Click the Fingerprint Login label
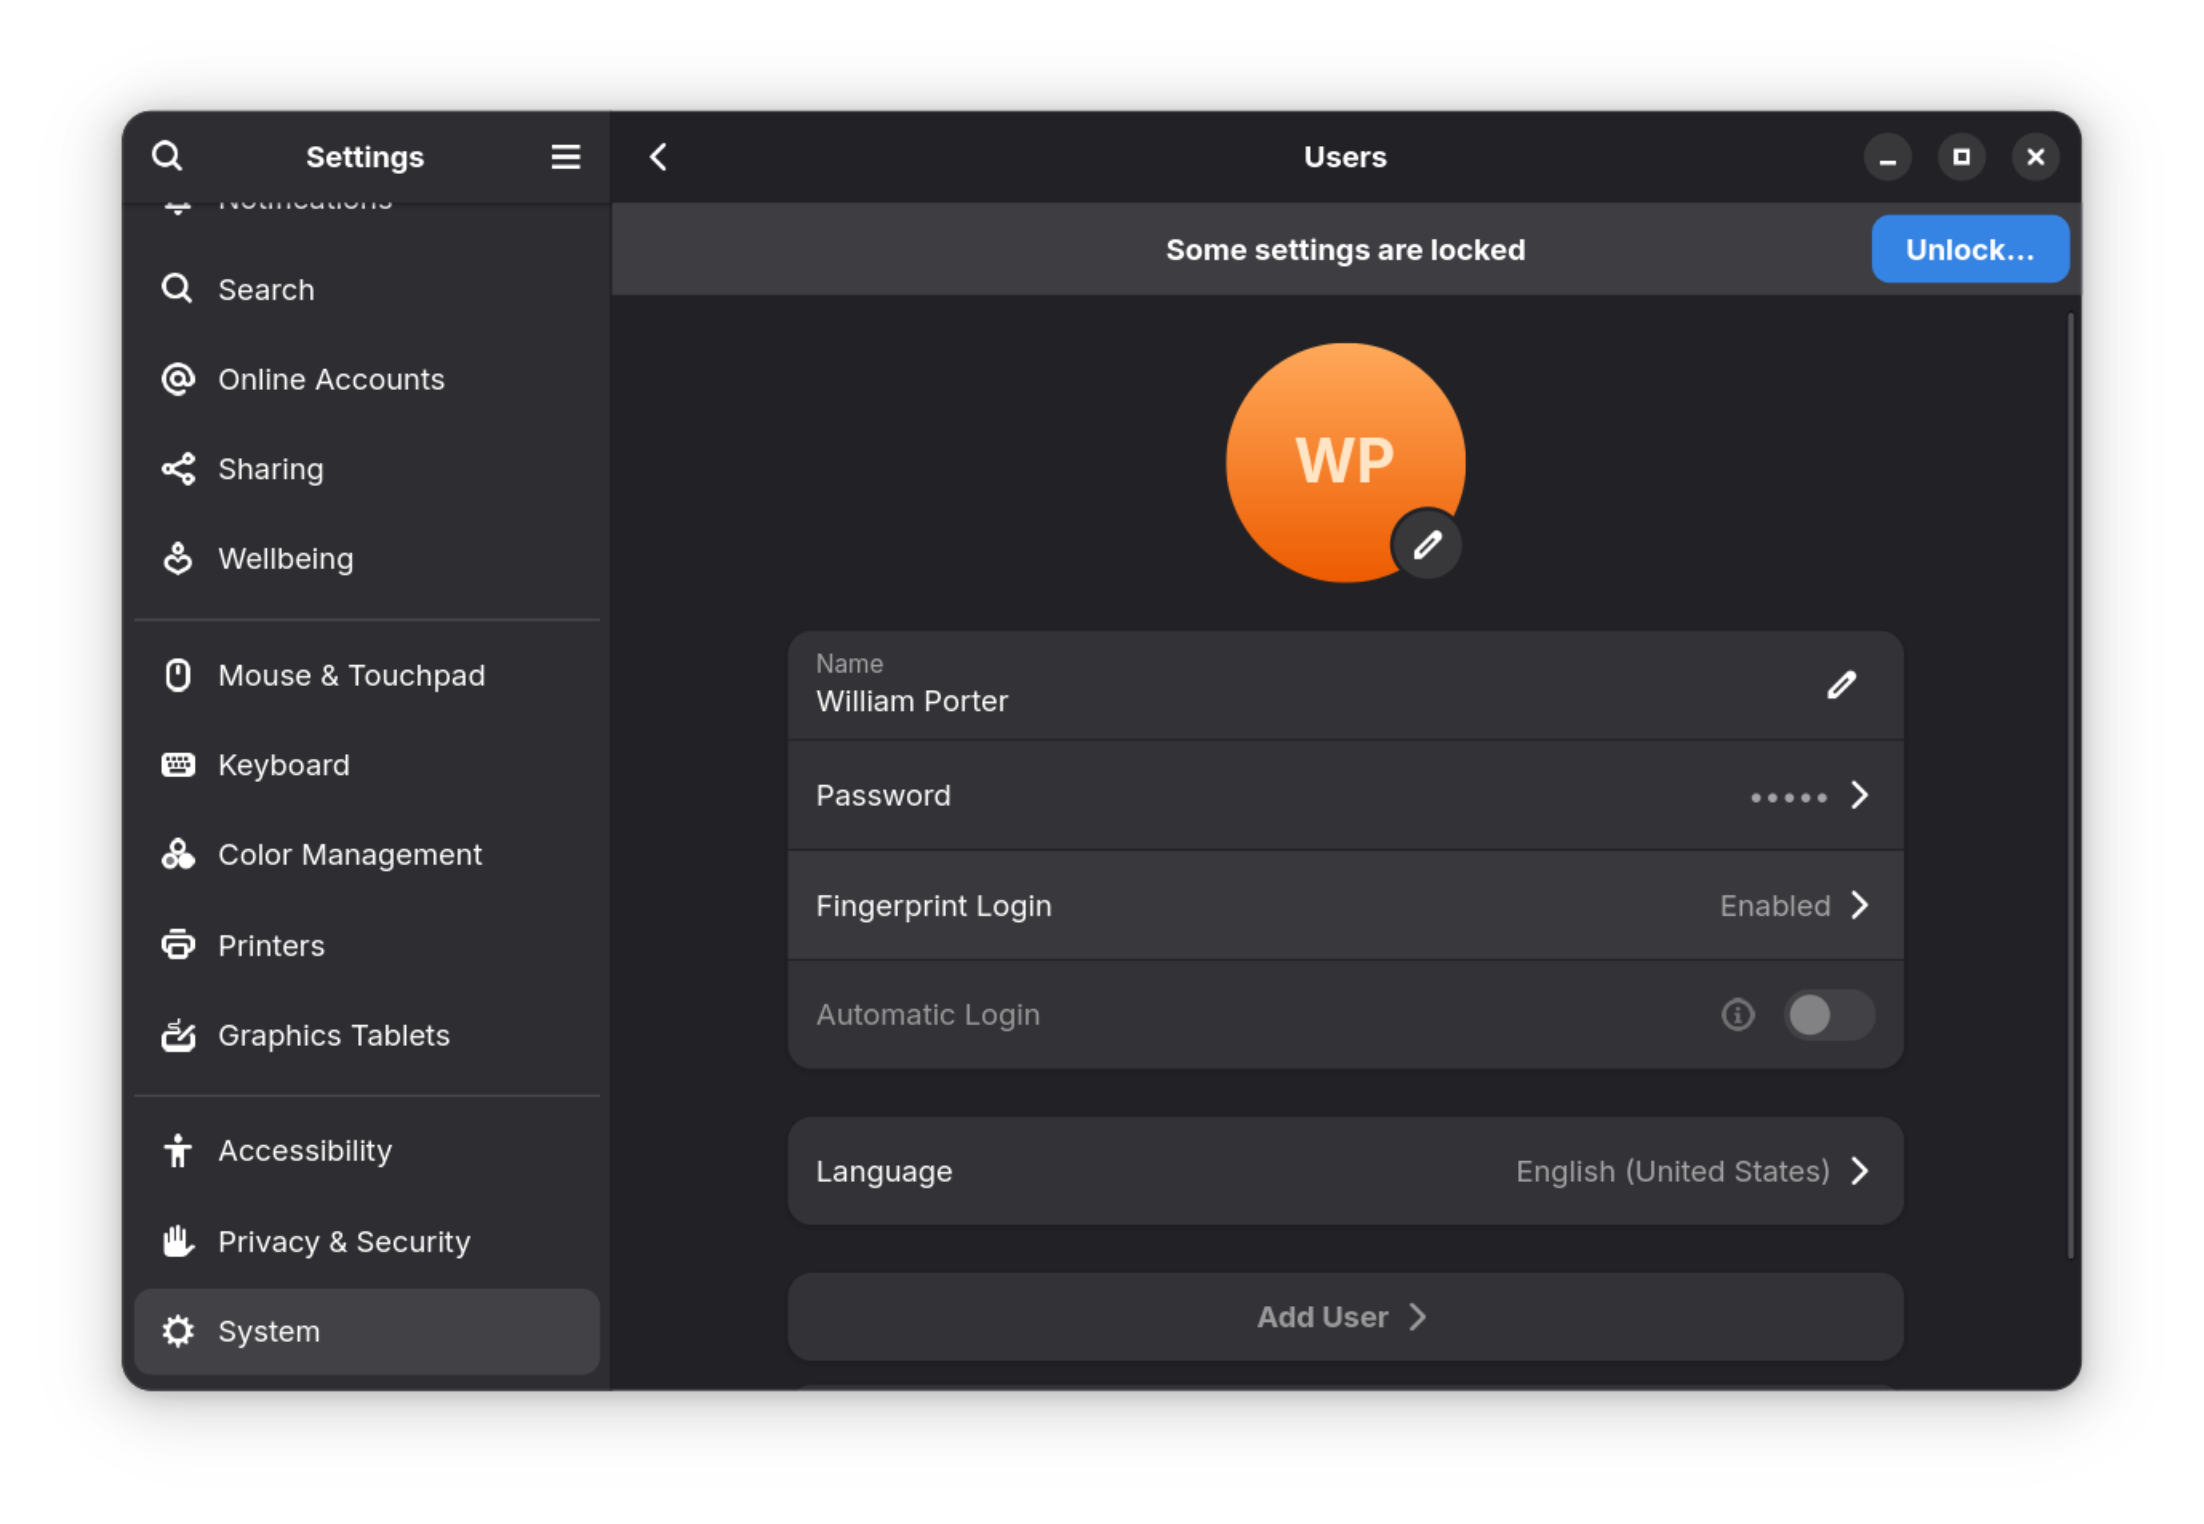 [933, 906]
